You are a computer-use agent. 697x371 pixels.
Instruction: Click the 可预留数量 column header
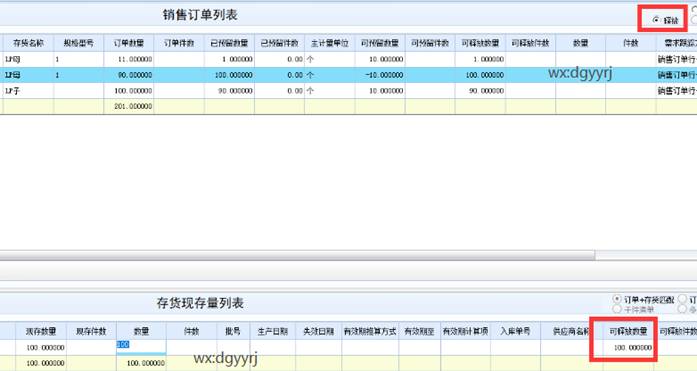(380, 43)
